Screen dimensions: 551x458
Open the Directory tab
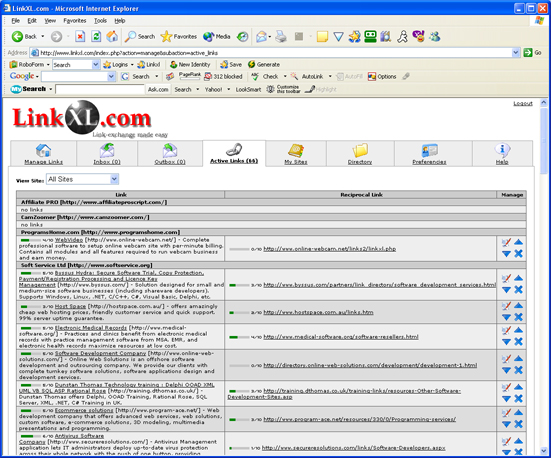(x=360, y=154)
